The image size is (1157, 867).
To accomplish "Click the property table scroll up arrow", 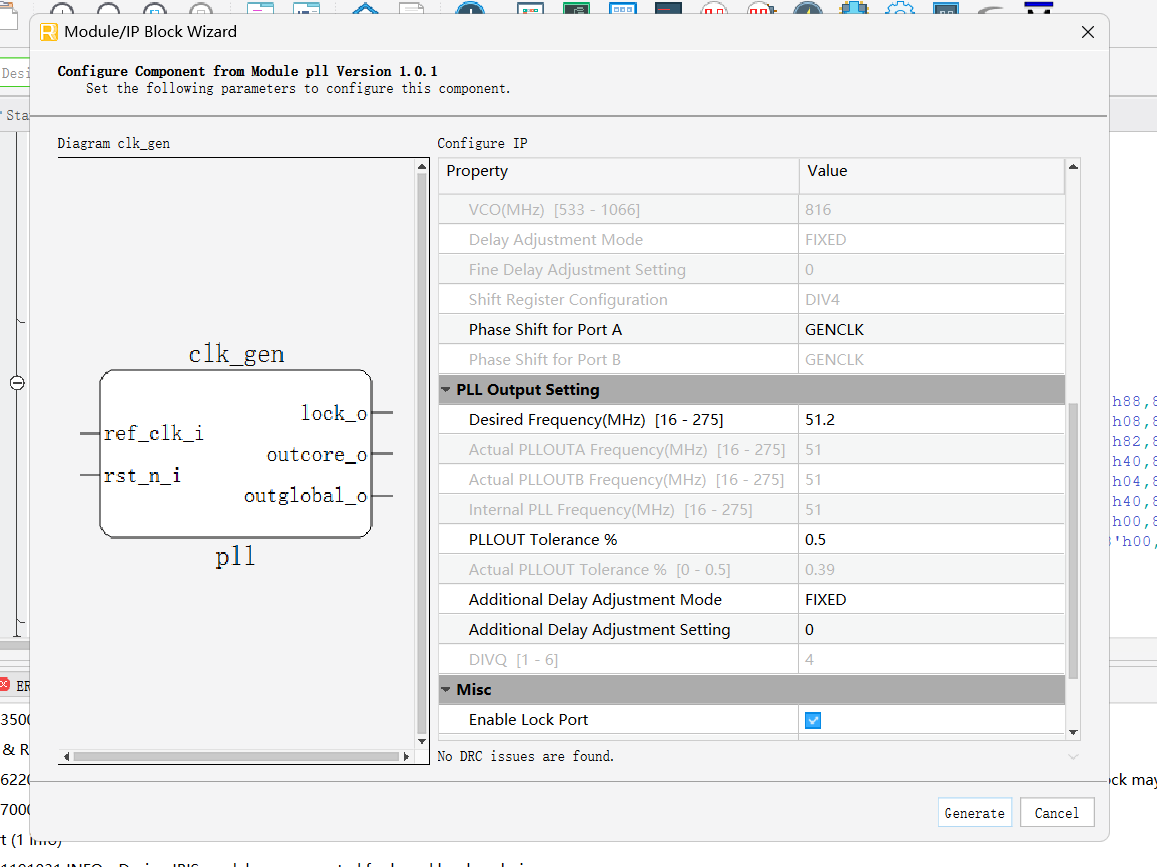I will [x=1073, y=167].
